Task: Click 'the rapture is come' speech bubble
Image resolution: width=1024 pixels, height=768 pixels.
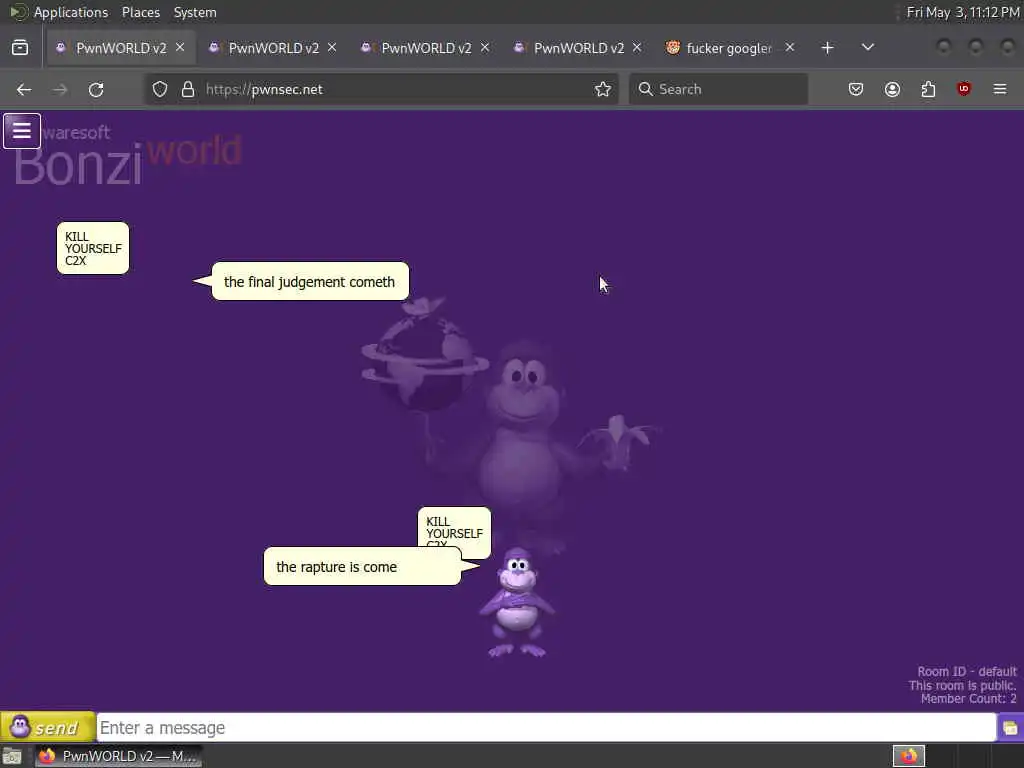Action: click(362, 567)
